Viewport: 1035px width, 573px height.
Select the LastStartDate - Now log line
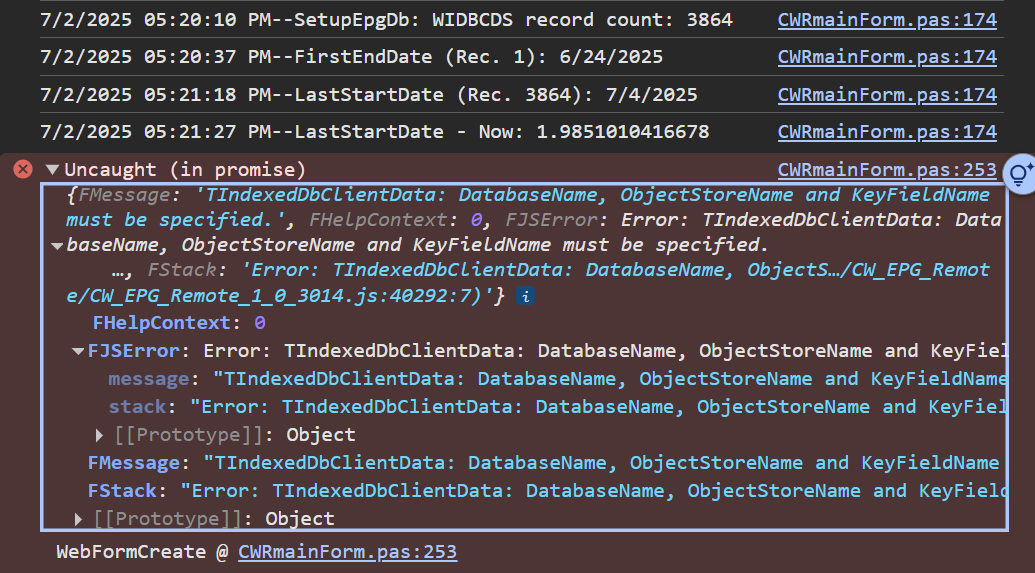pos(374,131)
